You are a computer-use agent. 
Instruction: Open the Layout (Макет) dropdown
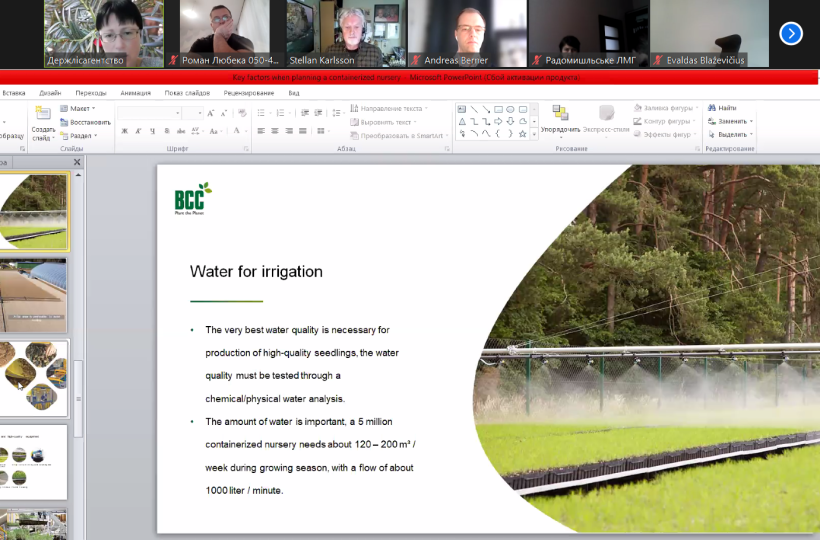click(78, 108)
